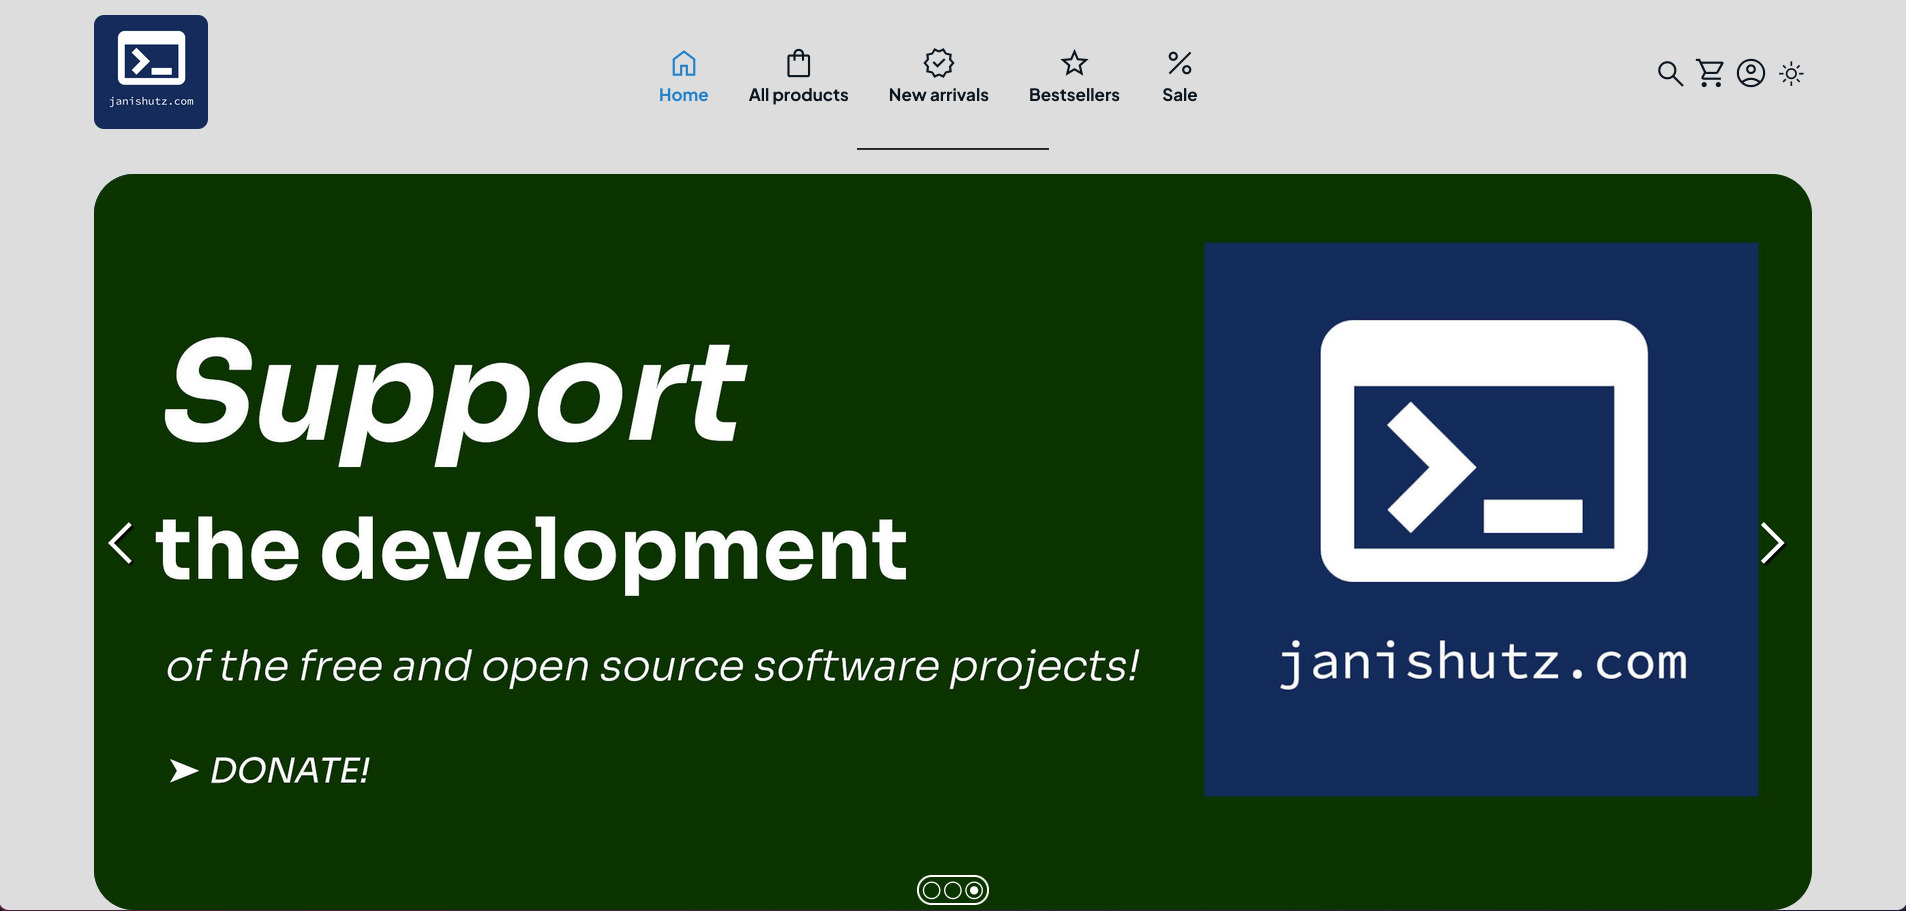The width and height of the screenshot is (1906, 911).
Task: Go to the janishutz.com logo in header
Action: click(x=151, y=72)
